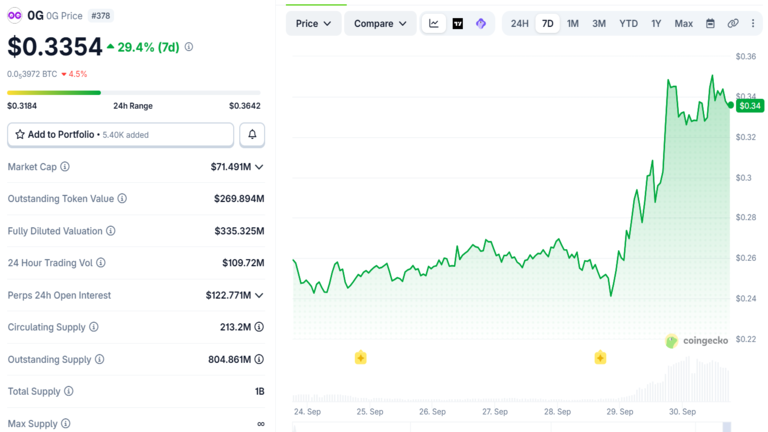Click the $109.72M trading volume value
The image size is (768, 432).
click(x=243, y=263)
